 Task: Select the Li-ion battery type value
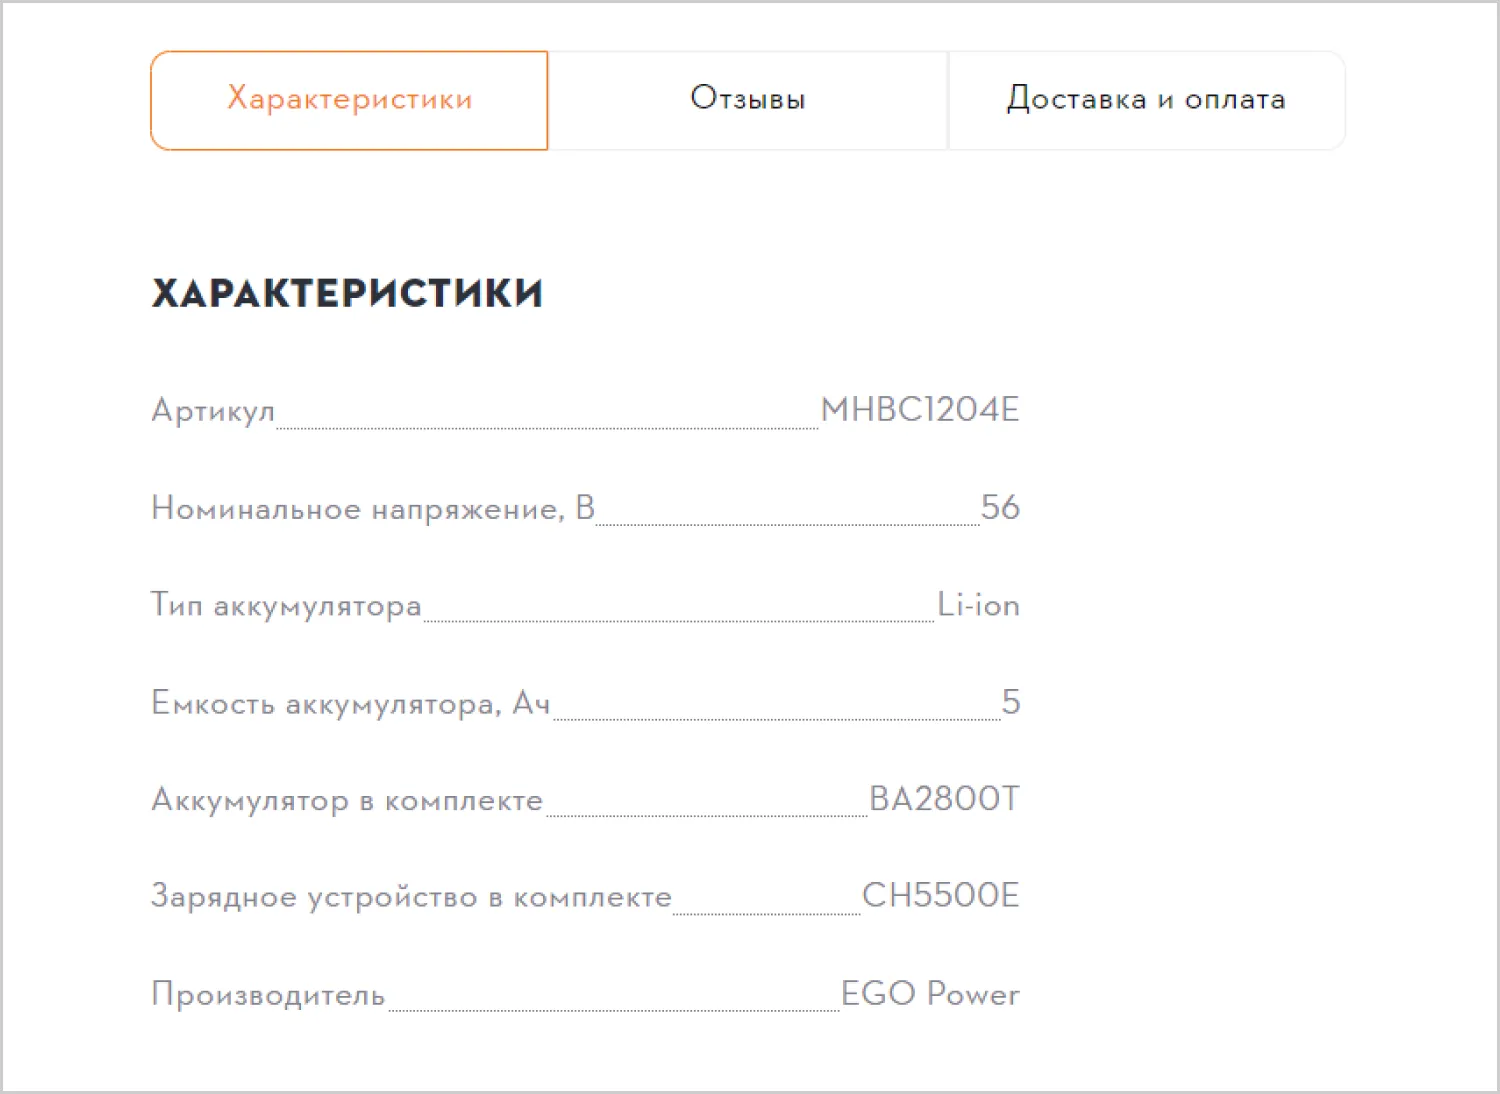(978, 605)
